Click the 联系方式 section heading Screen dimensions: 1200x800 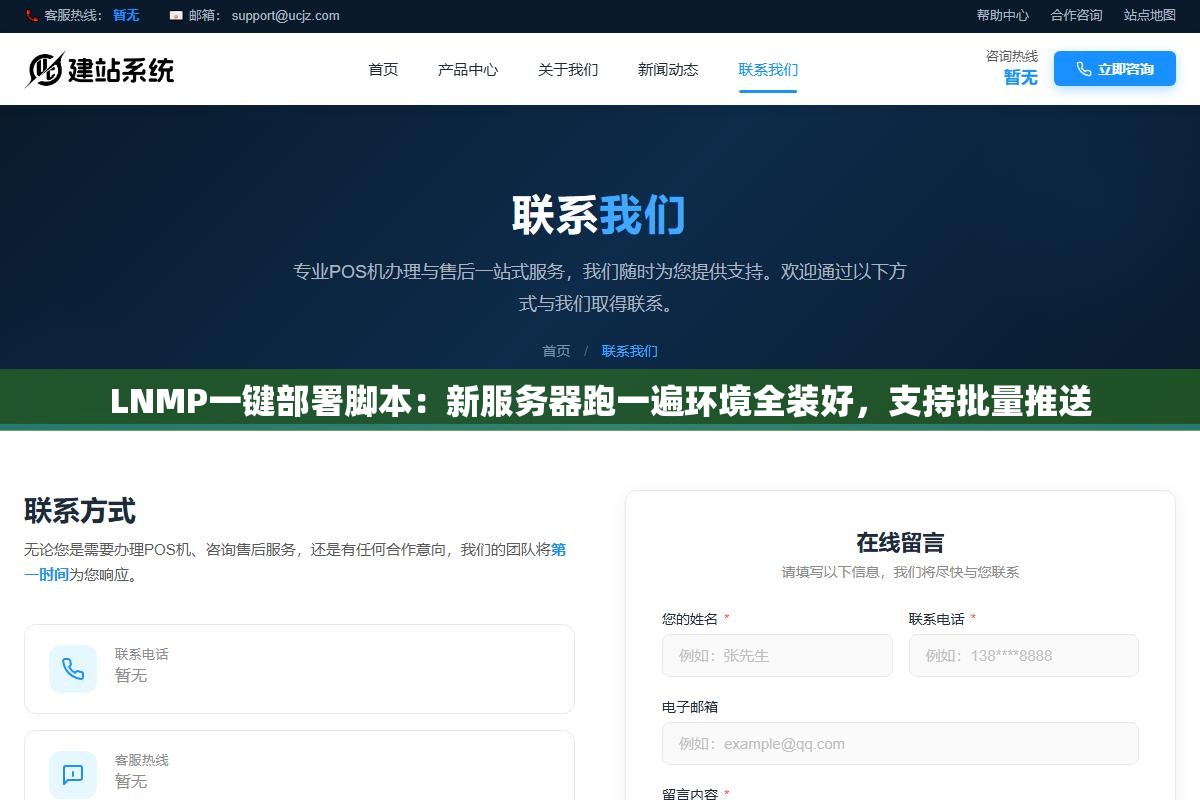[x=80, y=511]
